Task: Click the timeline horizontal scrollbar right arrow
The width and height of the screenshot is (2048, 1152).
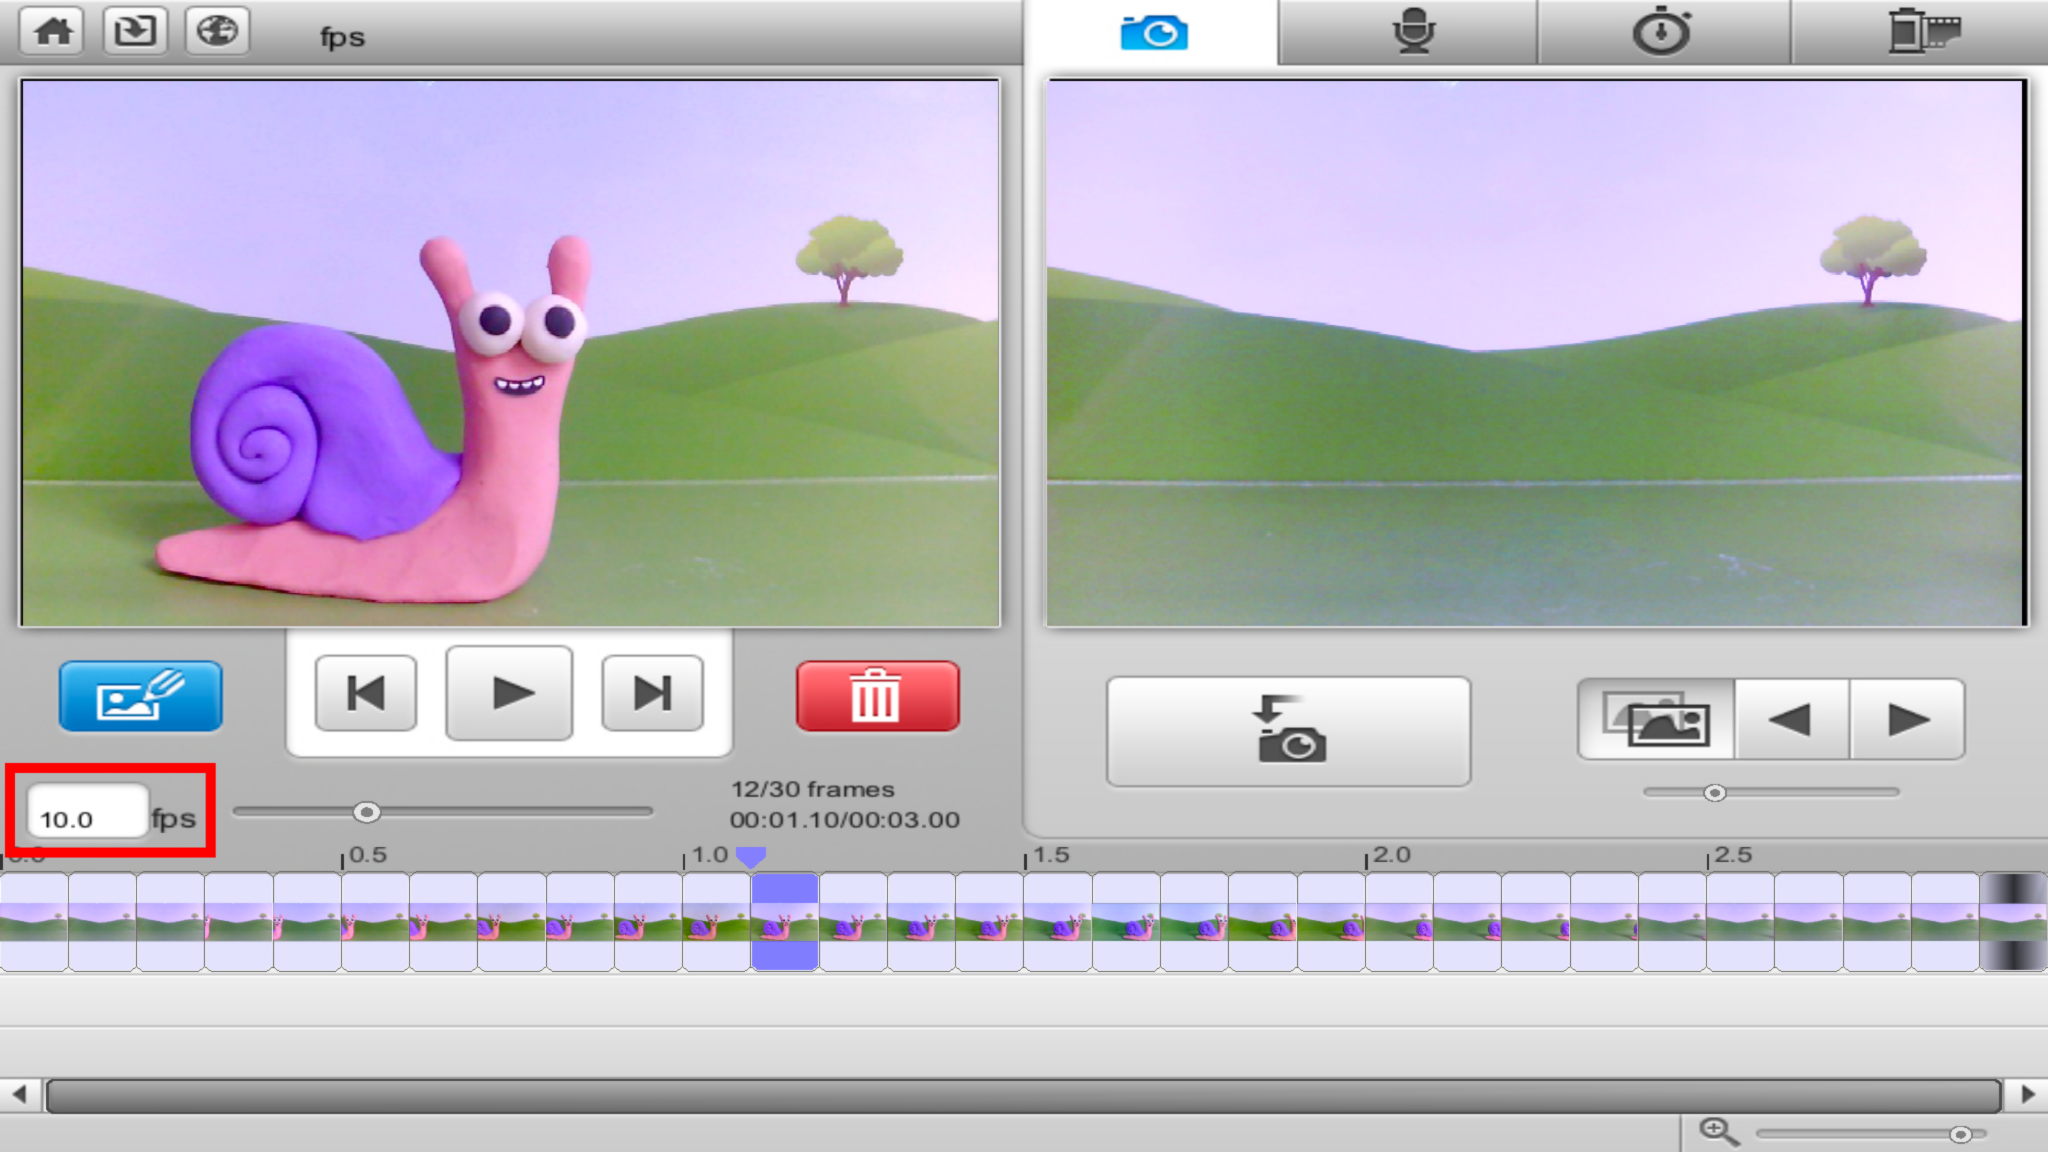Action: tap(2024, 1095)
